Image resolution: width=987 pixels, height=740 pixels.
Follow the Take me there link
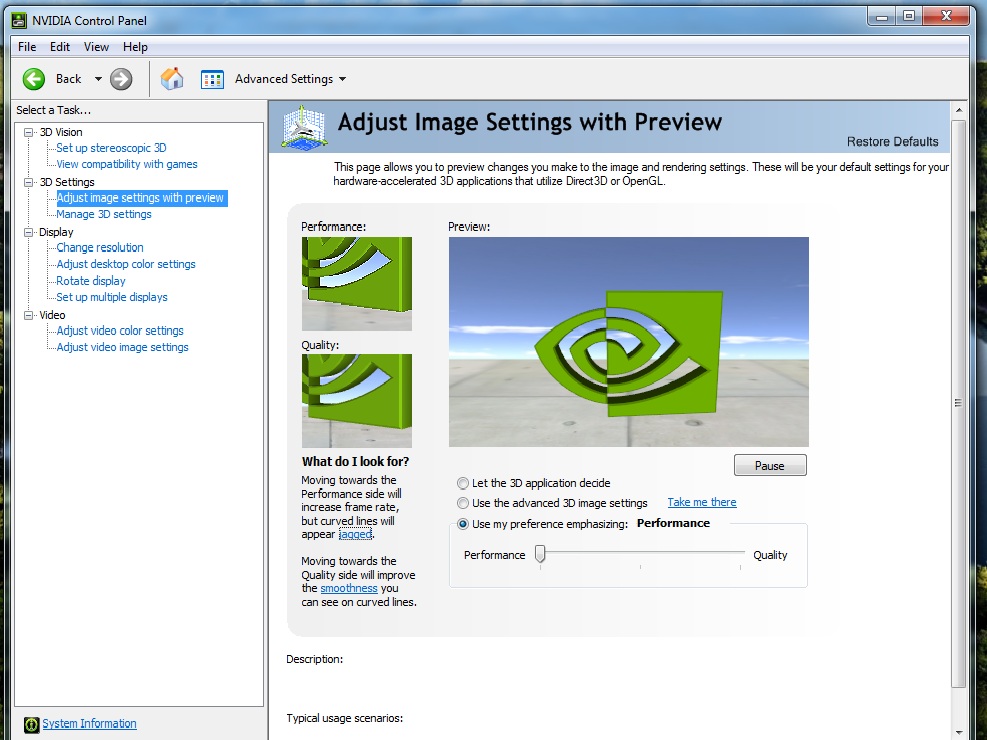pyautogui.click(x=702, y=502)
